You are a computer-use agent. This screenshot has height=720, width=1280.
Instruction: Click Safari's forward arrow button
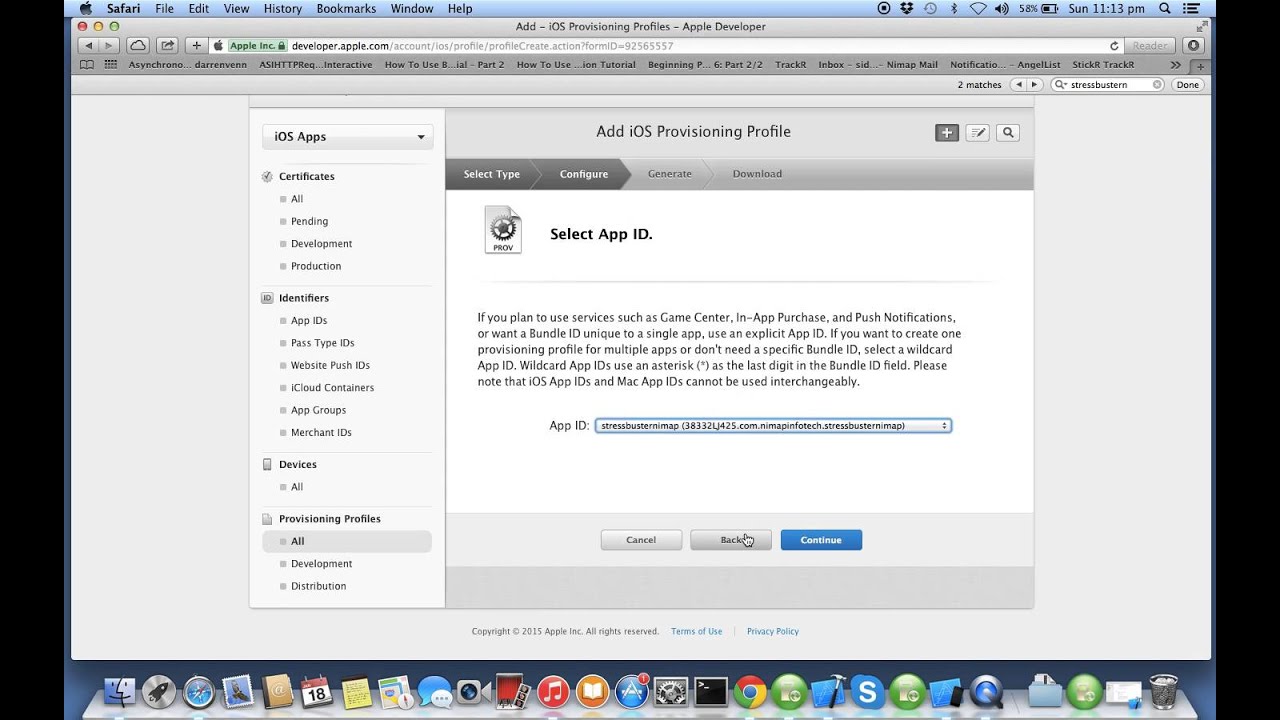pyautogui.click(x=110, y=46)
